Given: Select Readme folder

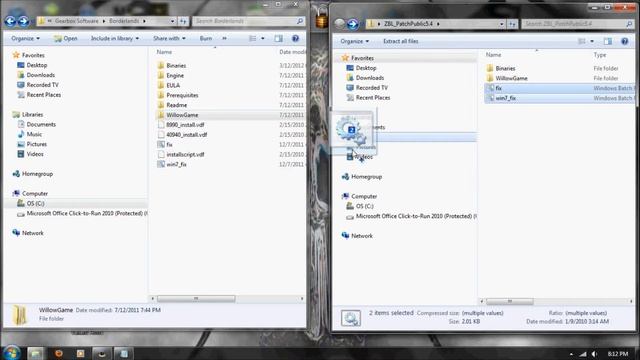Looking at the screenshot, I should click(176, 105).
